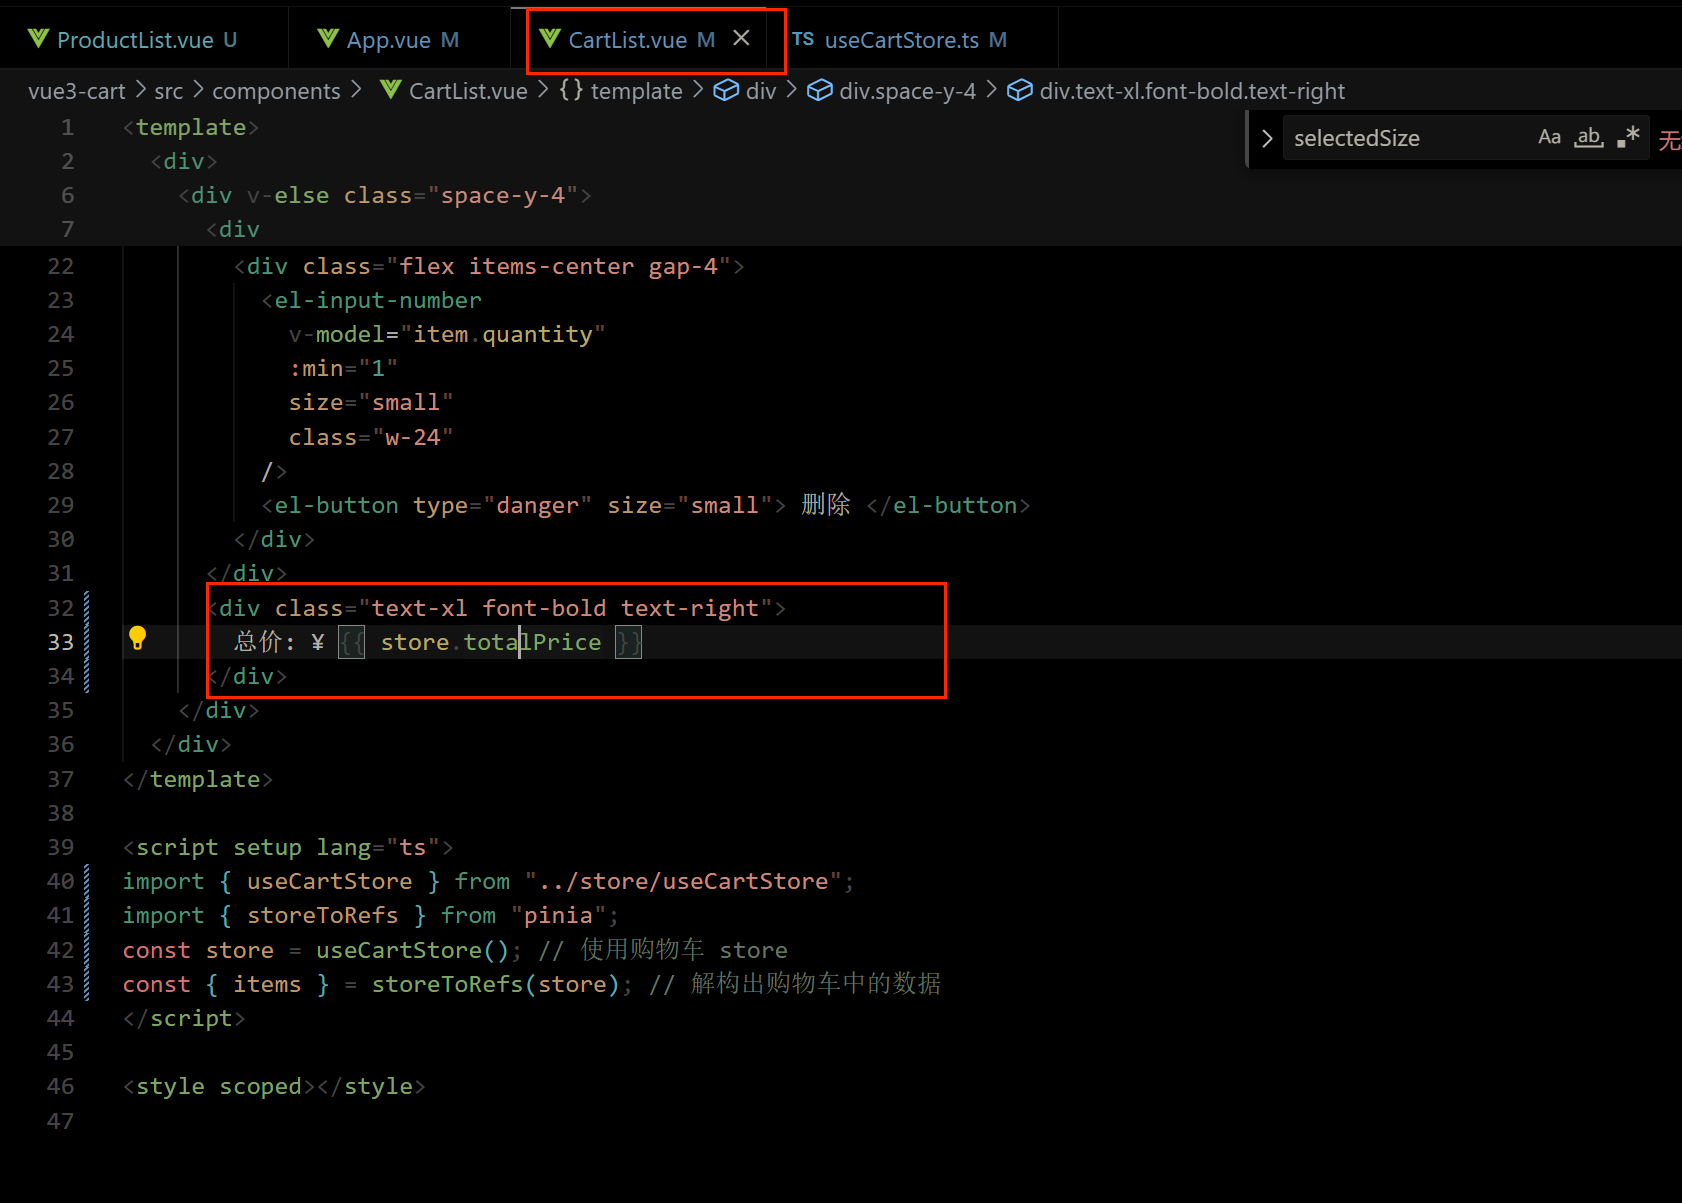Click line number 33 in gutter
Image resolution: width=1682 pixels, height=1203 pixels.
pos(61,642)
